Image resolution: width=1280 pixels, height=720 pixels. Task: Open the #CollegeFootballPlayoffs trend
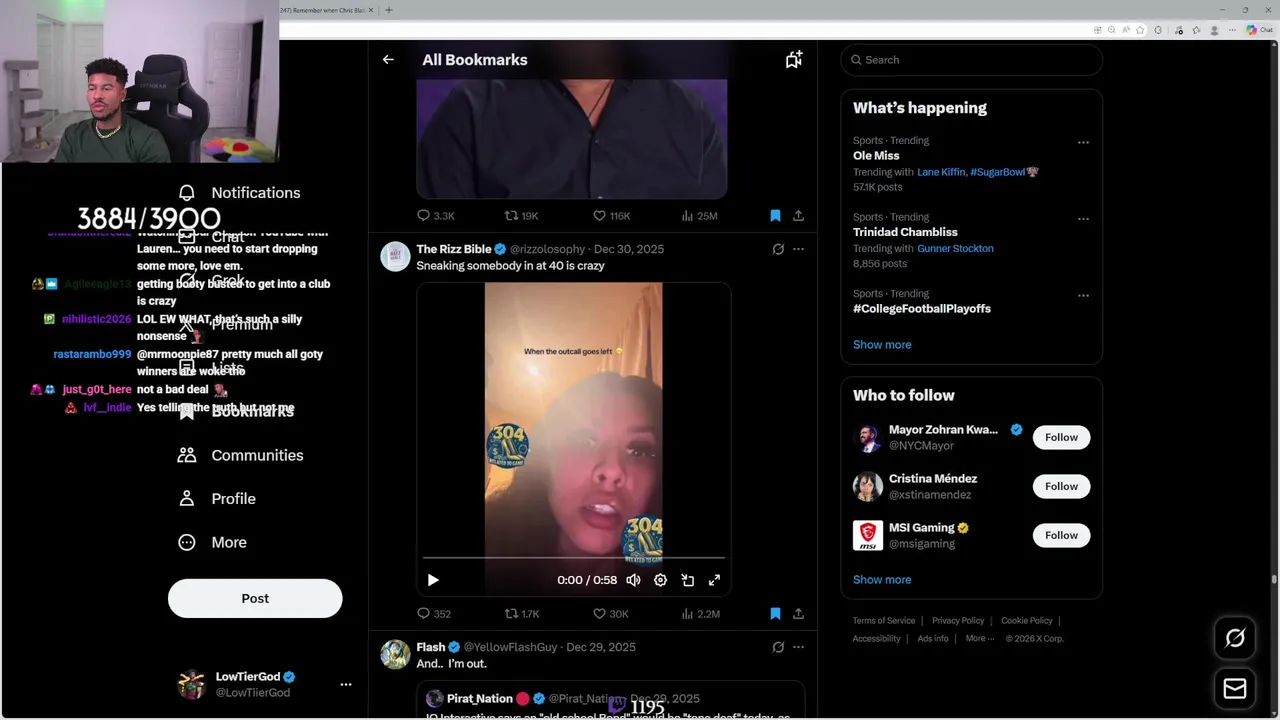click(x=922, y=309)
